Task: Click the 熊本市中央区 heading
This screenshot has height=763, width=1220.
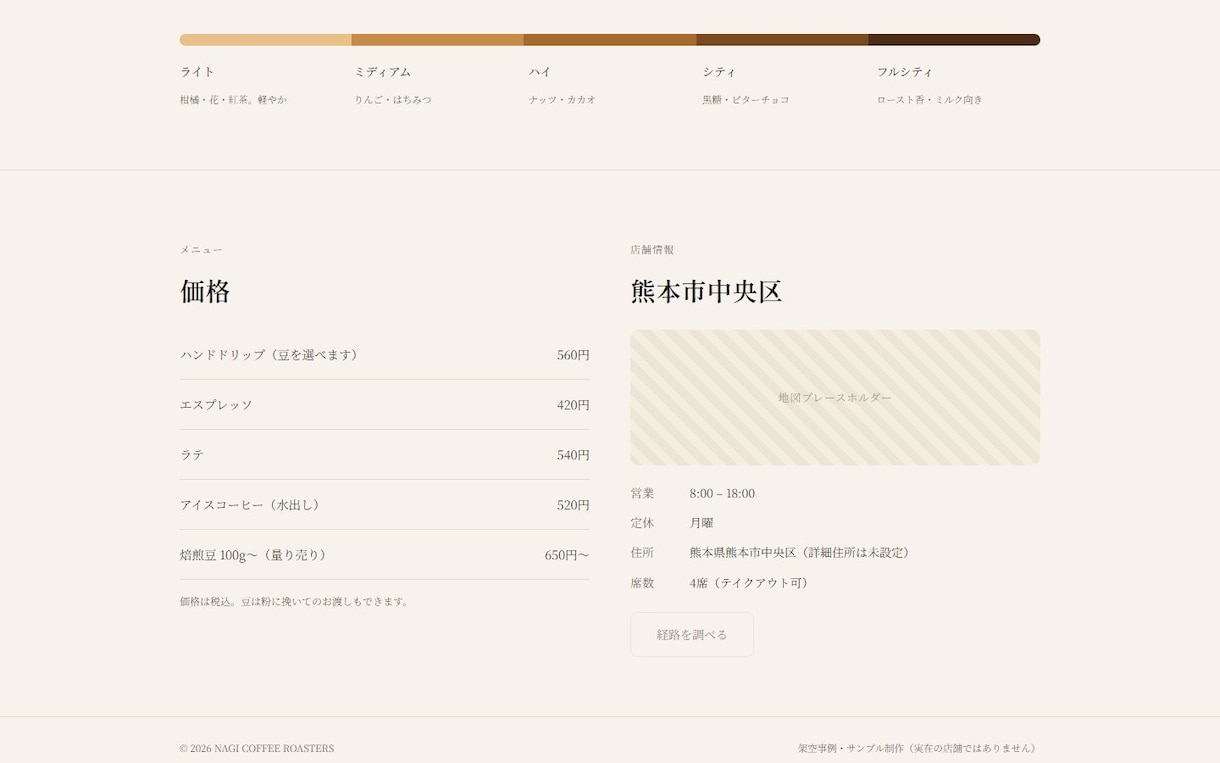Action: point(706,291)
